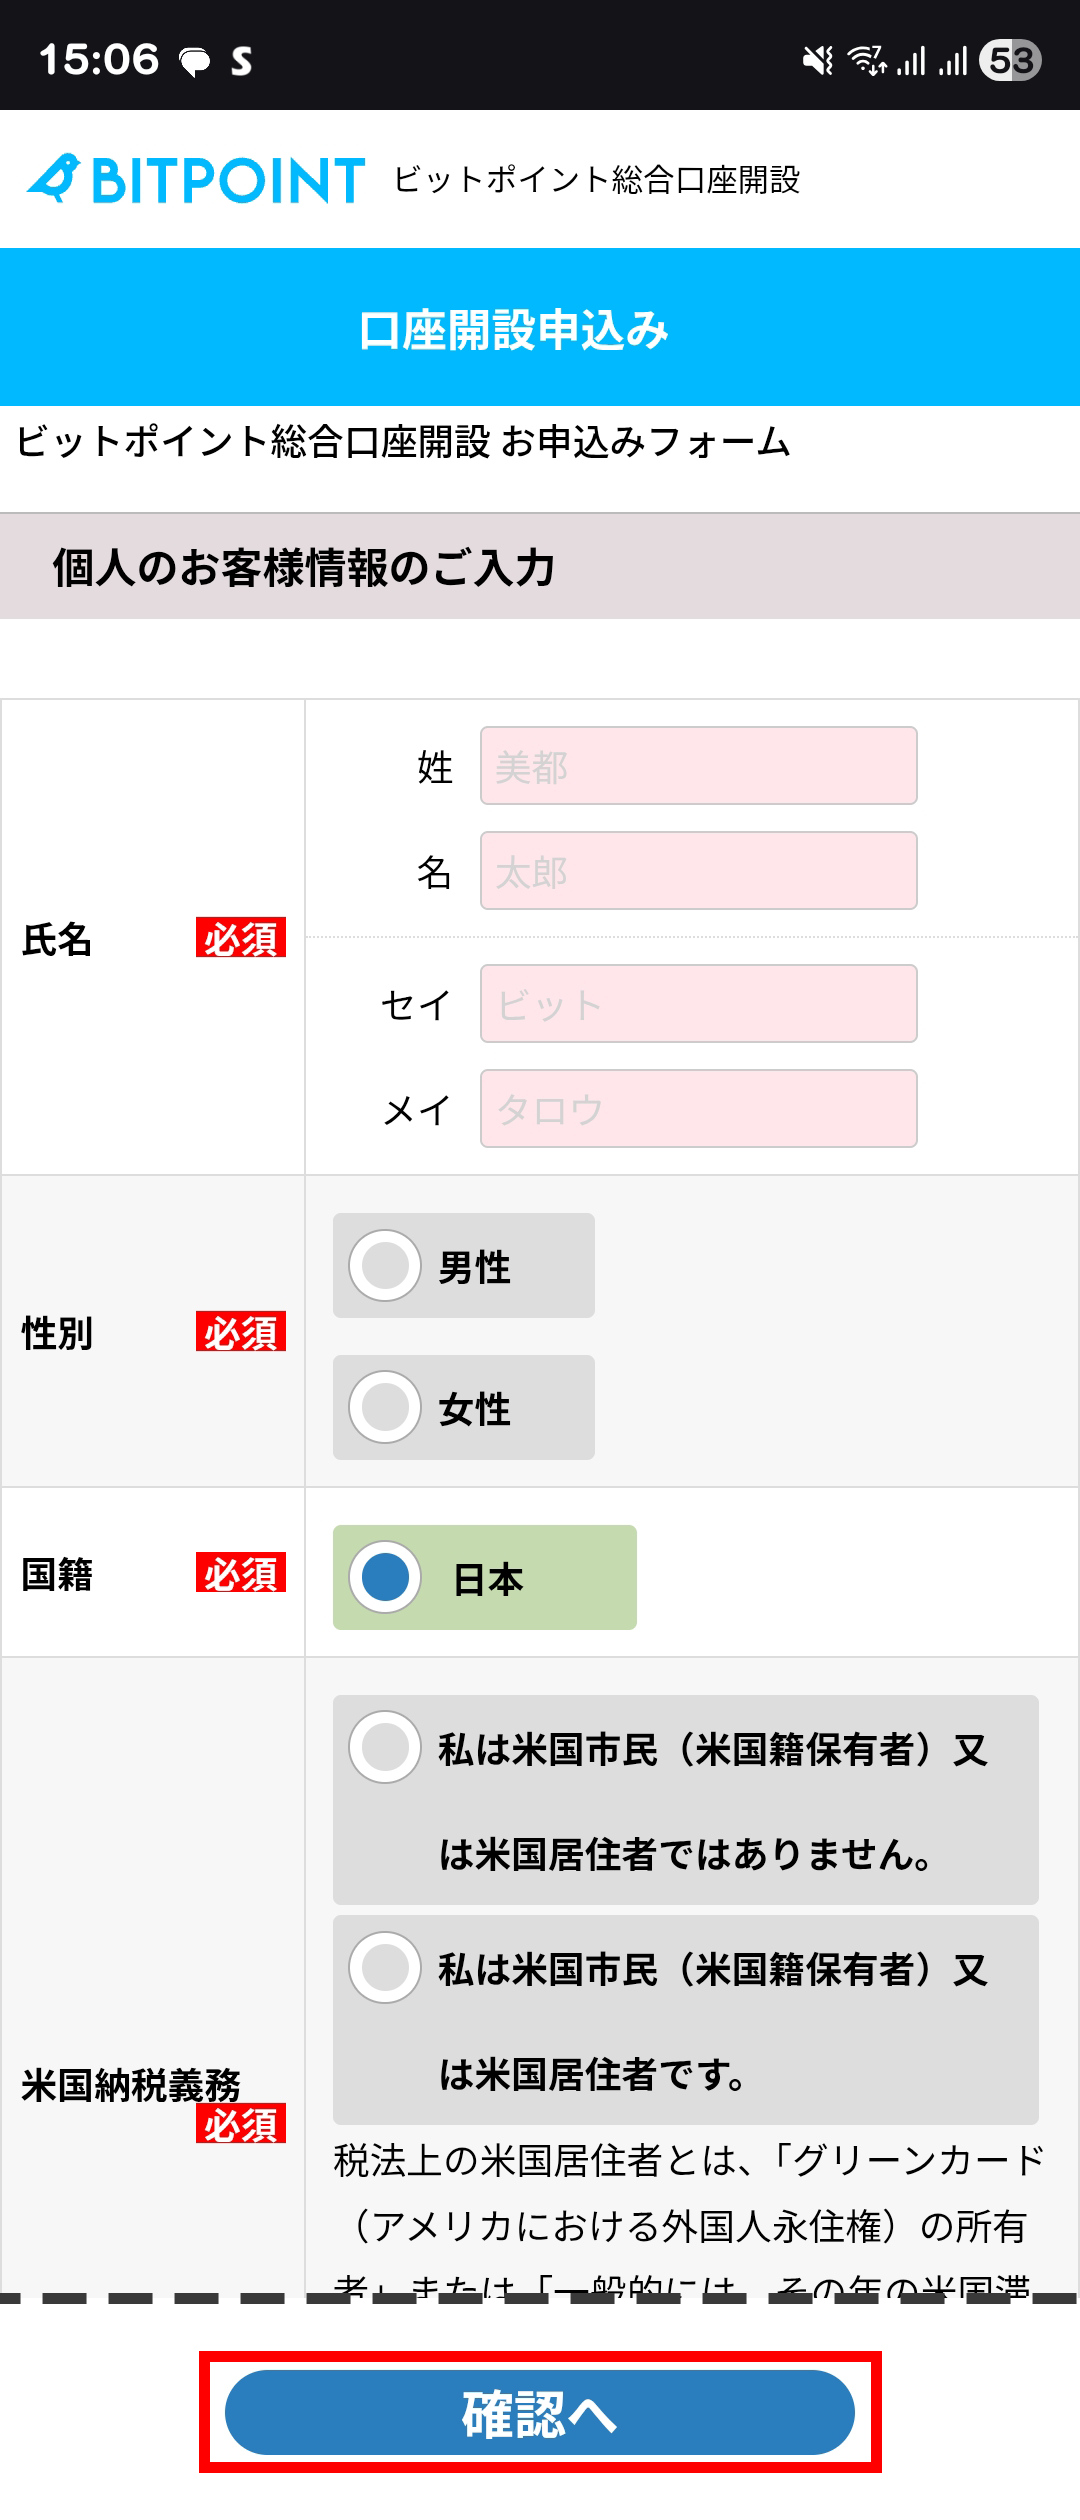Screen dimensions: 1080x2520
Task: Focus the メイ katakana given name field
Action: (699, 1109)
